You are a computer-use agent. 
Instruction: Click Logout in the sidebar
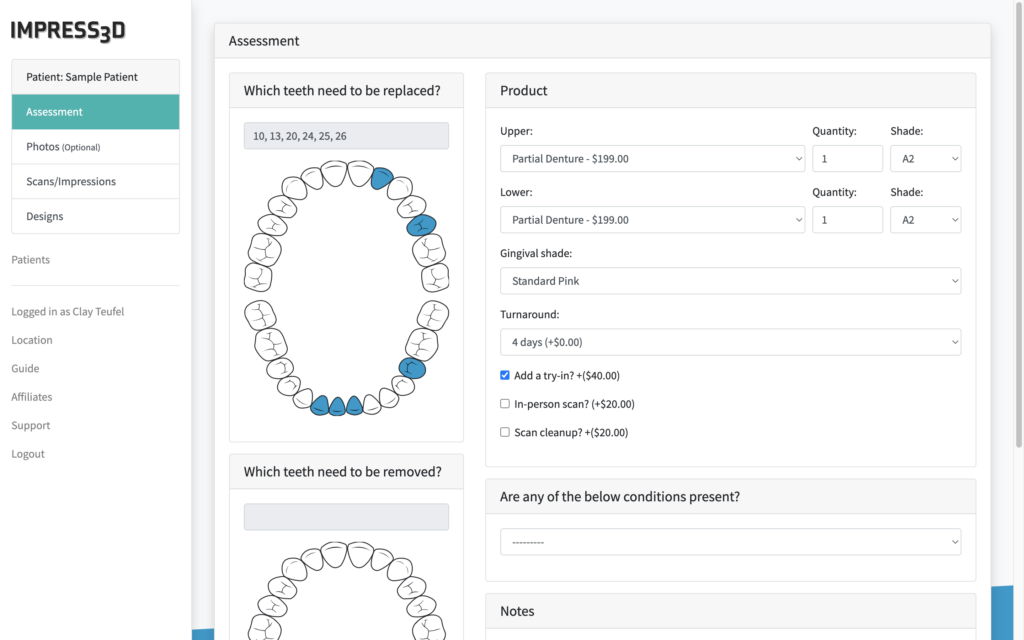pyautogui.click(x=28, y=454)
